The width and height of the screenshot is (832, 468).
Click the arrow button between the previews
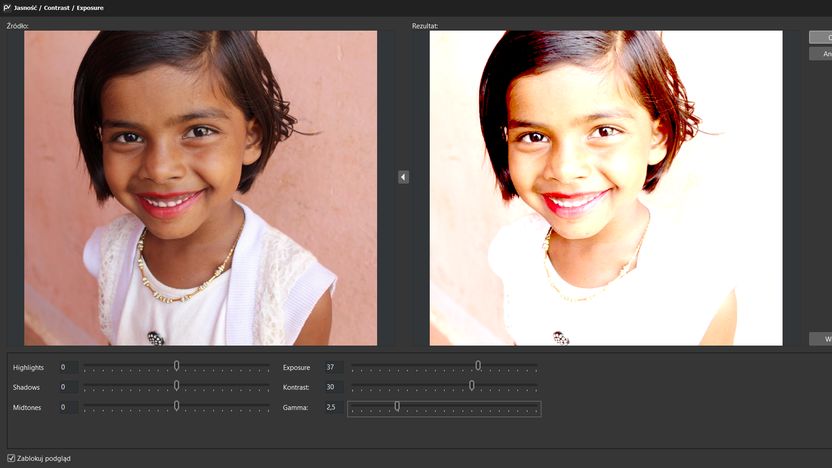point(403,177)
